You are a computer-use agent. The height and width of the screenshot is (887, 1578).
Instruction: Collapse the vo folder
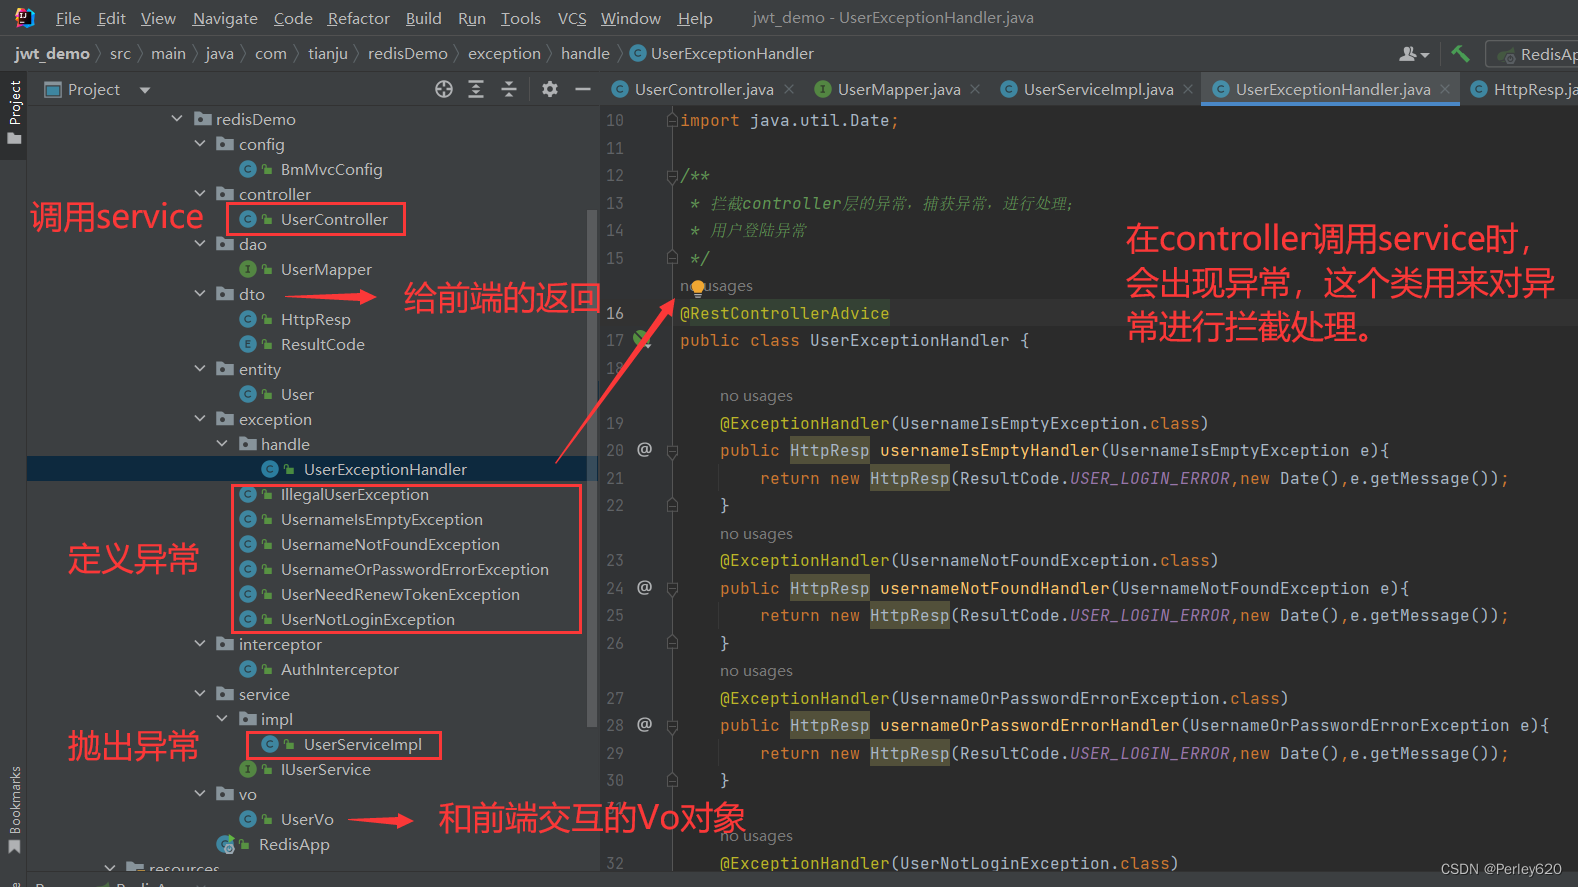(x=200, y=794)
